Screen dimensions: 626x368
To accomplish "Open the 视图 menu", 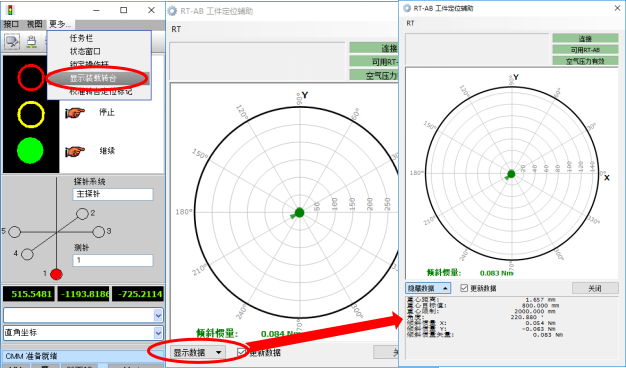I will click(x=34, y=24).
